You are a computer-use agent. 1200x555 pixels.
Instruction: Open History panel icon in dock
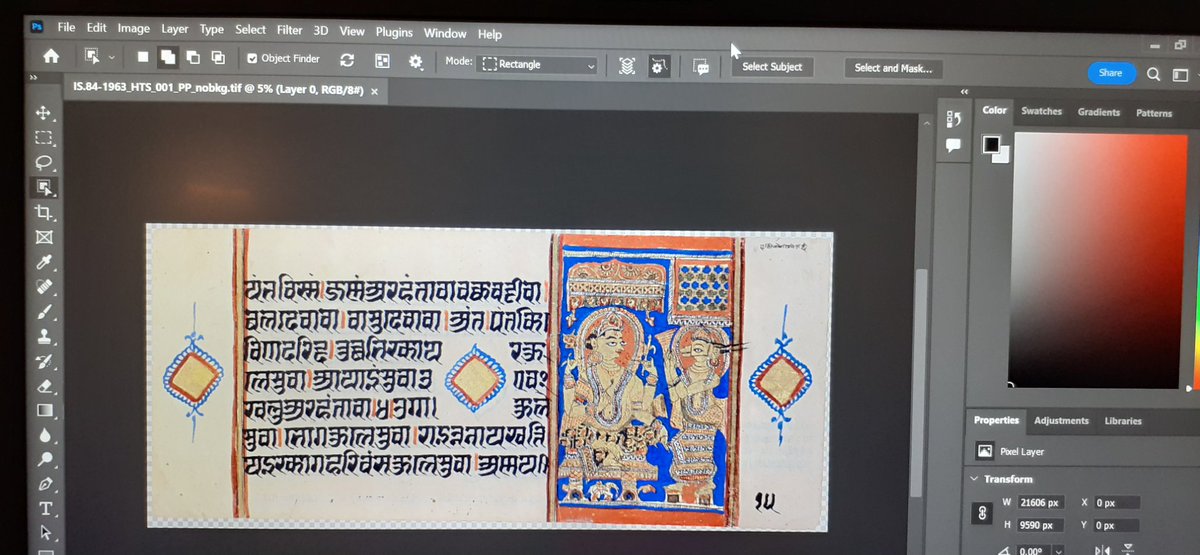[x=953, y=120]
